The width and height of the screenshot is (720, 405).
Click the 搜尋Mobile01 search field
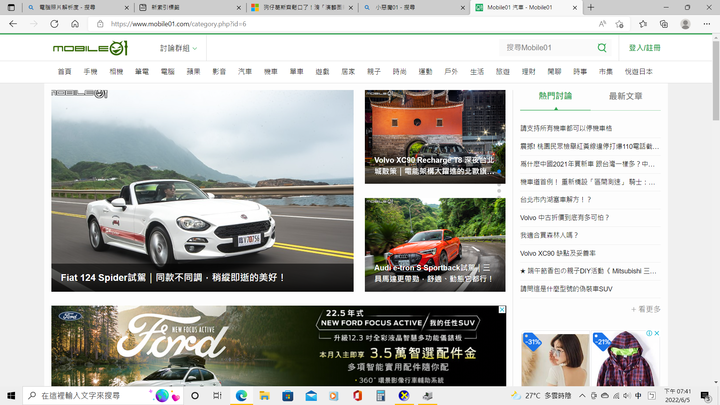(x=549, y=47)
